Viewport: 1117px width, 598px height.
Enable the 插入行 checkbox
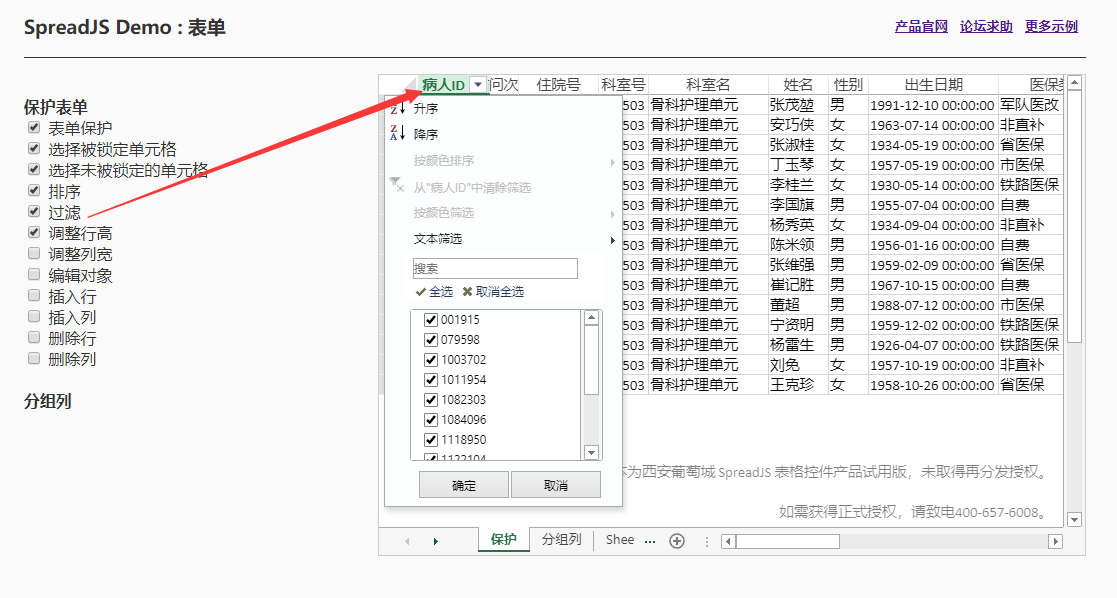[x=33, y=295]
